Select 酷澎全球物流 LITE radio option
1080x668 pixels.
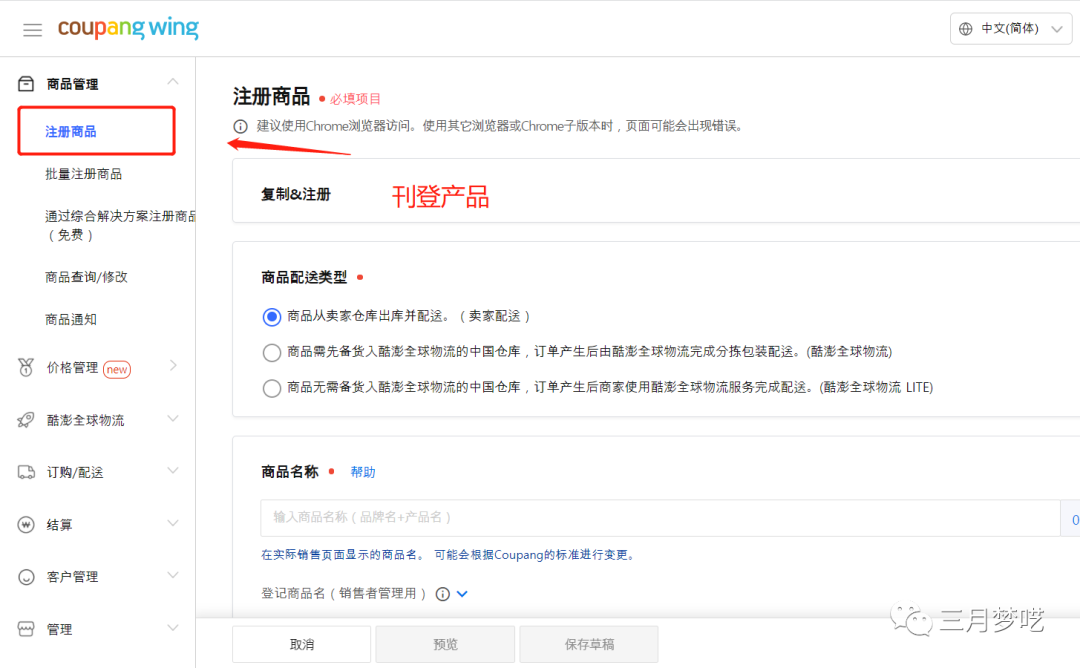coord(271,388)
